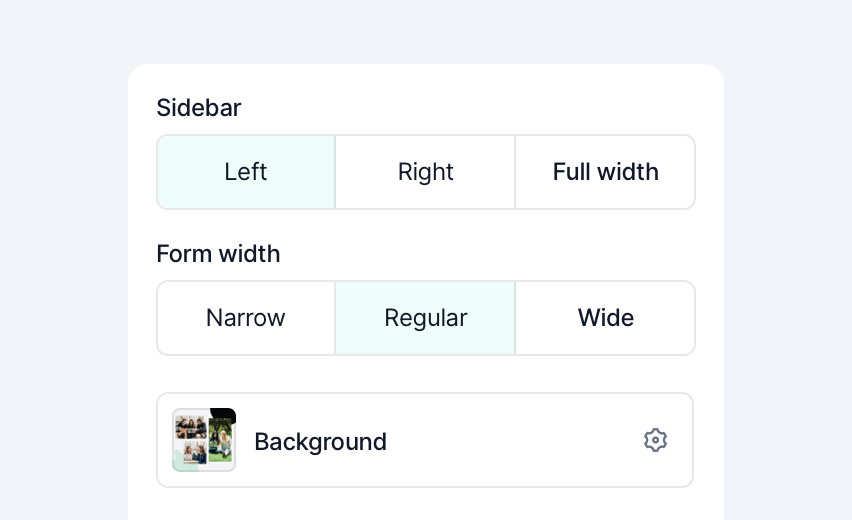Click the Background image thumbnail
The image size is (852, 520).
click(204, 440)
